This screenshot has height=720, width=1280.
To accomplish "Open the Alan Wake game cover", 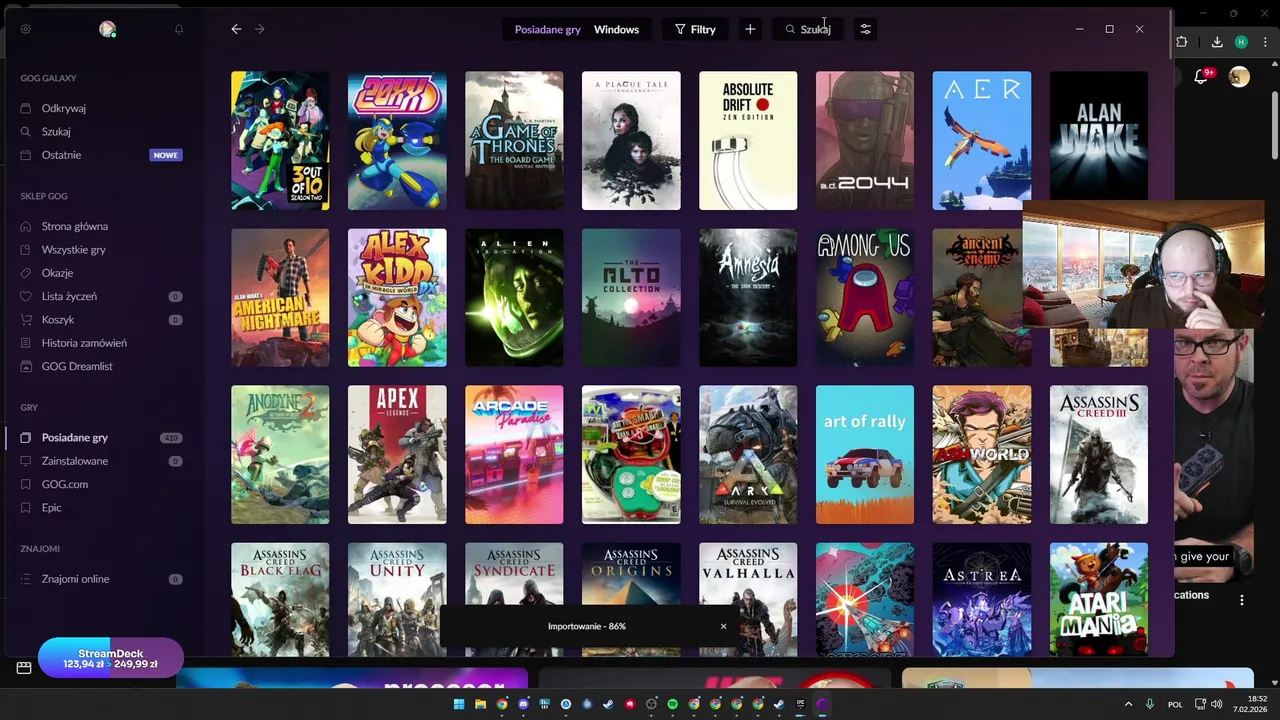I will [x=1099, y=136].
